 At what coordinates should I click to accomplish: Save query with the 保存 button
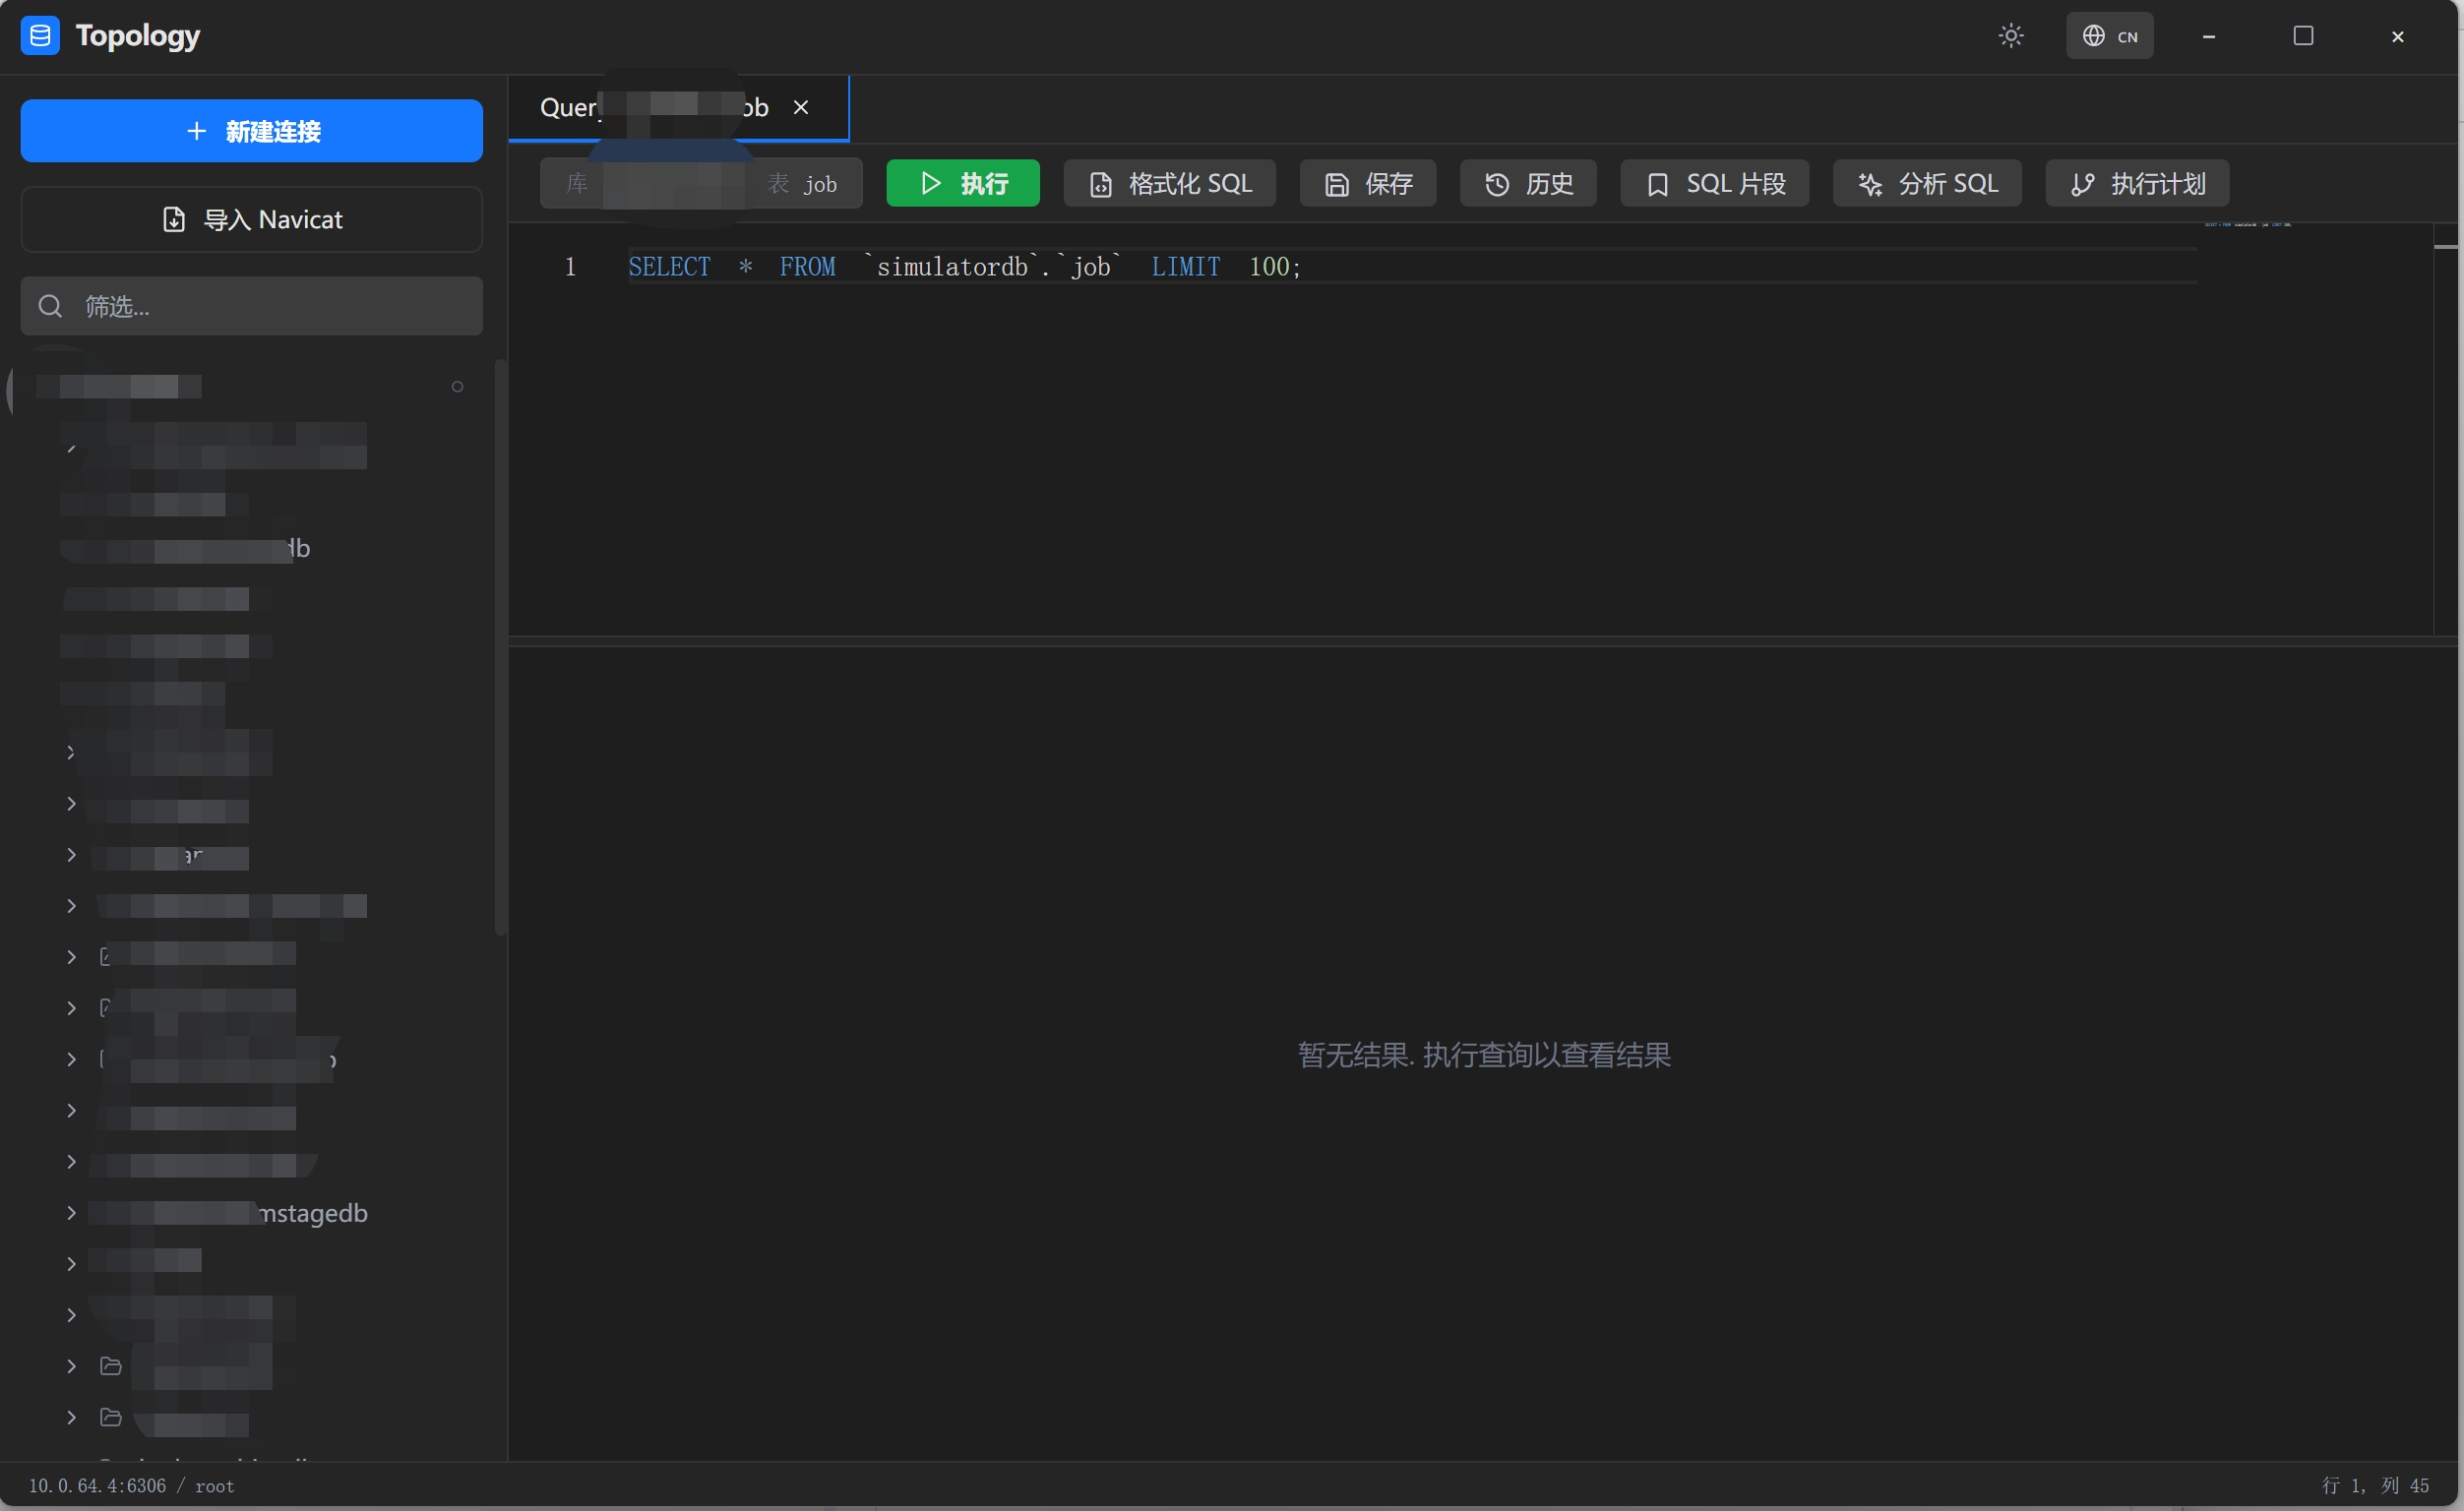[x=1367, y=183]
